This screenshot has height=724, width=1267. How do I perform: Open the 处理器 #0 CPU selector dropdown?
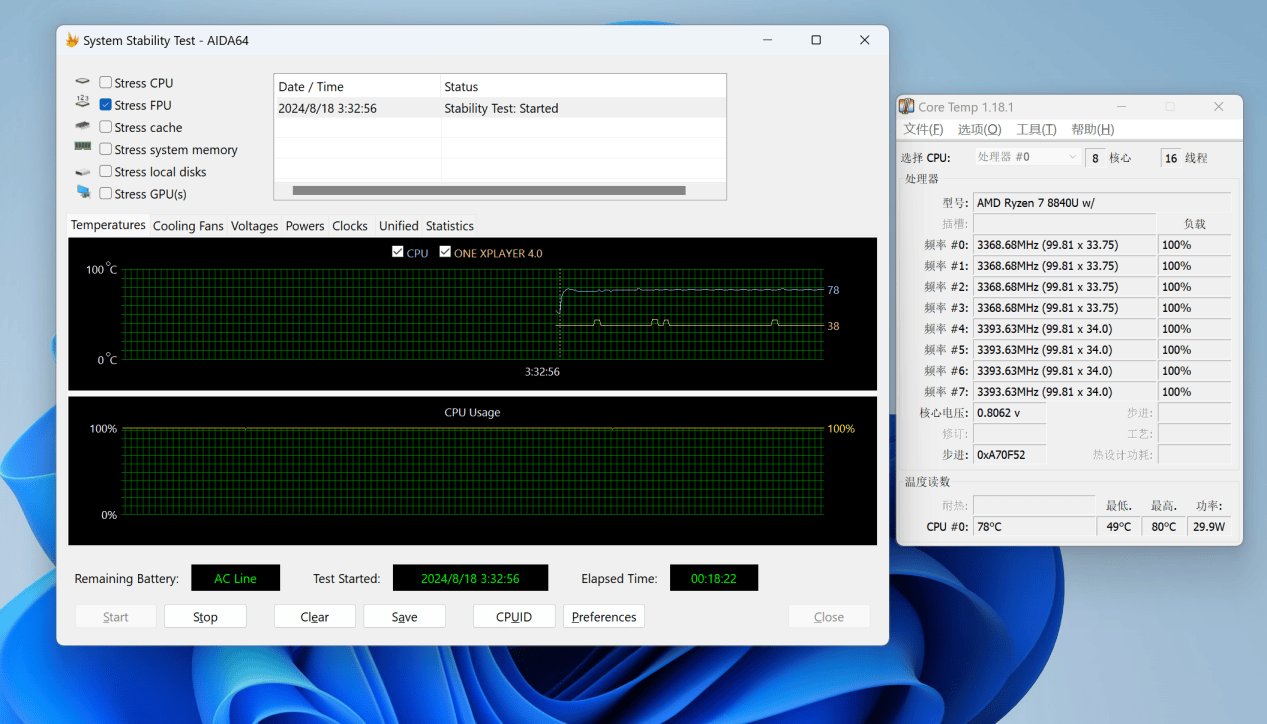[x=1028, y=157]
